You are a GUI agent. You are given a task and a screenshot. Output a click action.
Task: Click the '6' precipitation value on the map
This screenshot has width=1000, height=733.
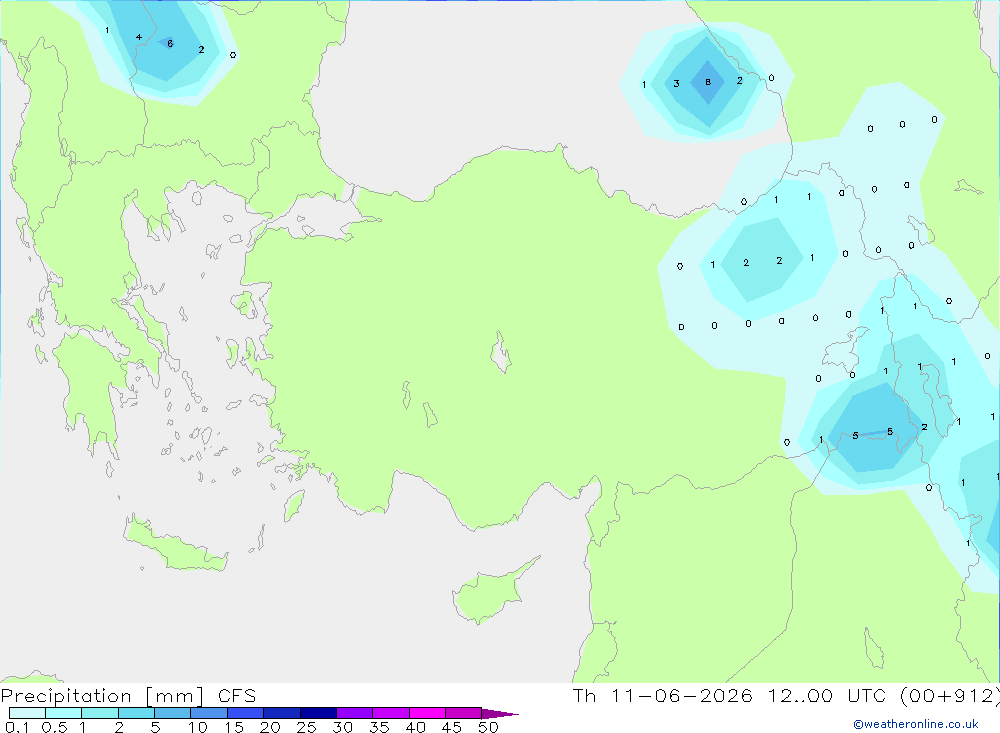pyautogui.click(x=170, y=43)
